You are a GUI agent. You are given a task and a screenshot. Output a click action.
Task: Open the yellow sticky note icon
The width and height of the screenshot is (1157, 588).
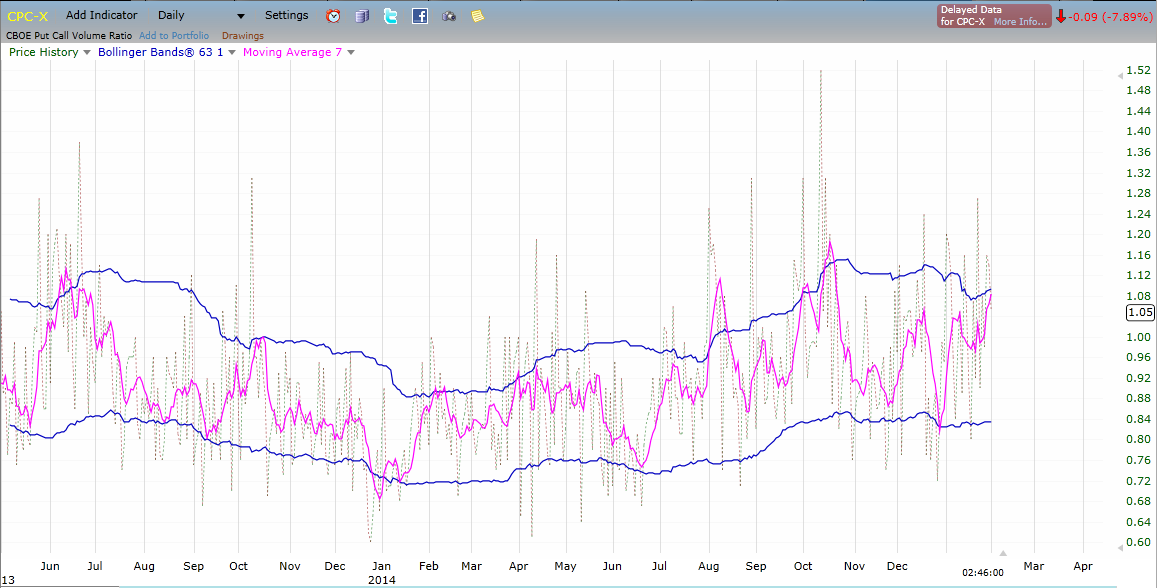(x=477, y=15)
